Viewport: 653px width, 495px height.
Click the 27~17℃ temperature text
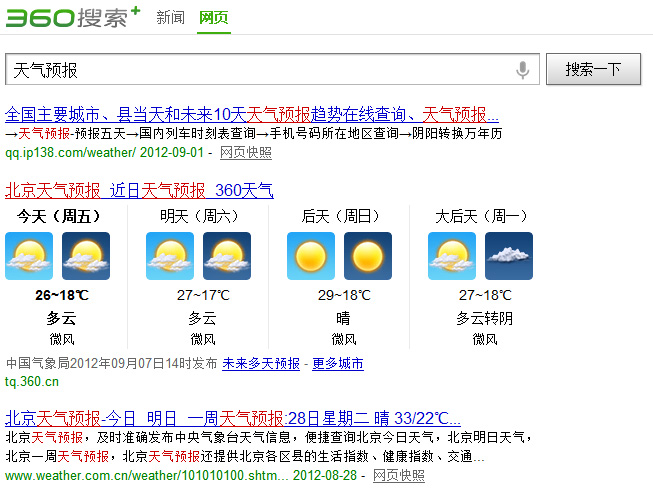pos(203,295)
